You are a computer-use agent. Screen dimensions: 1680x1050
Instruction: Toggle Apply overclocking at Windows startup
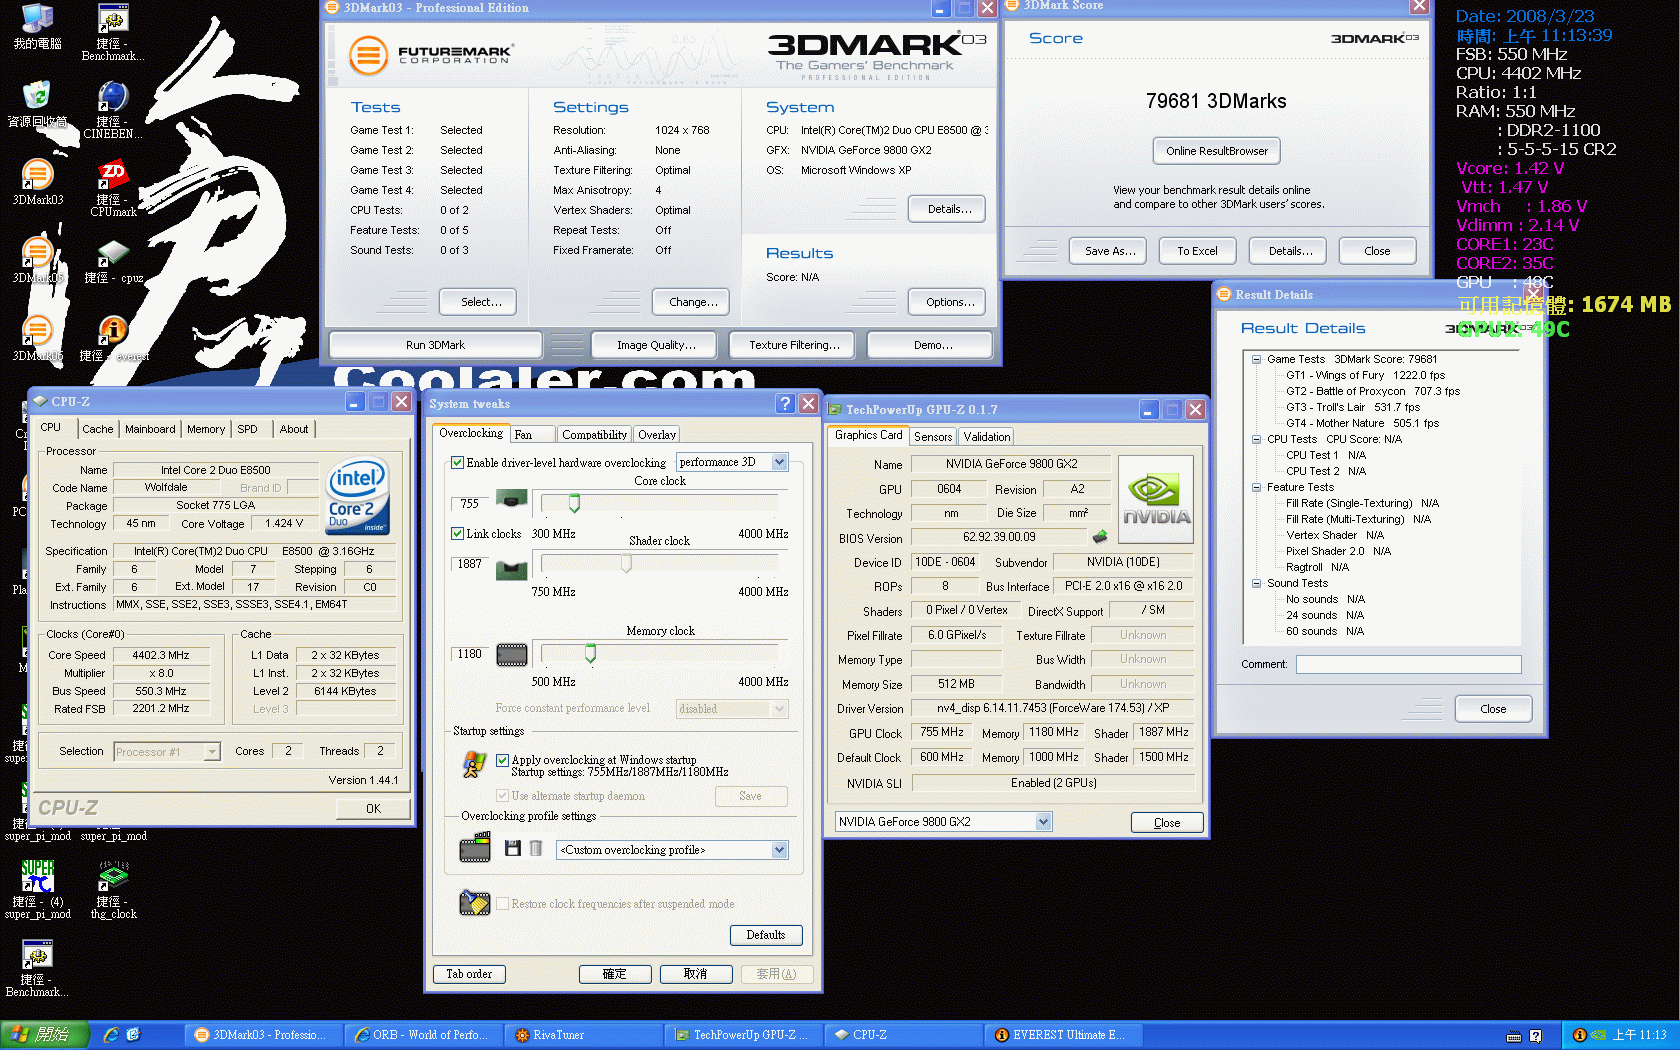(x=502, y=760)
